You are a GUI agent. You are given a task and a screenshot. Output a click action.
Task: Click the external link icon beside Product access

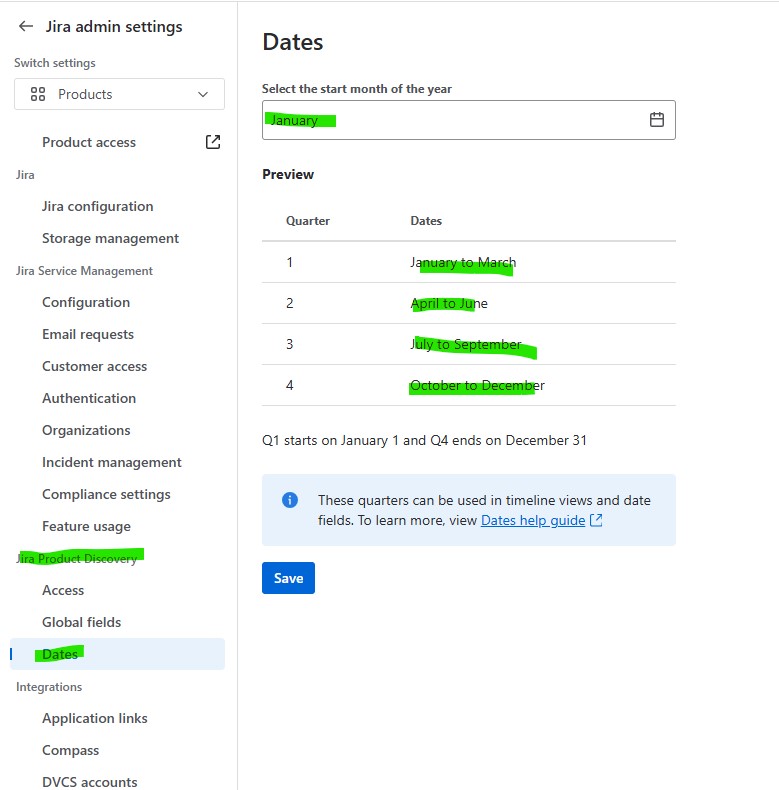click(x=213, y=142)
